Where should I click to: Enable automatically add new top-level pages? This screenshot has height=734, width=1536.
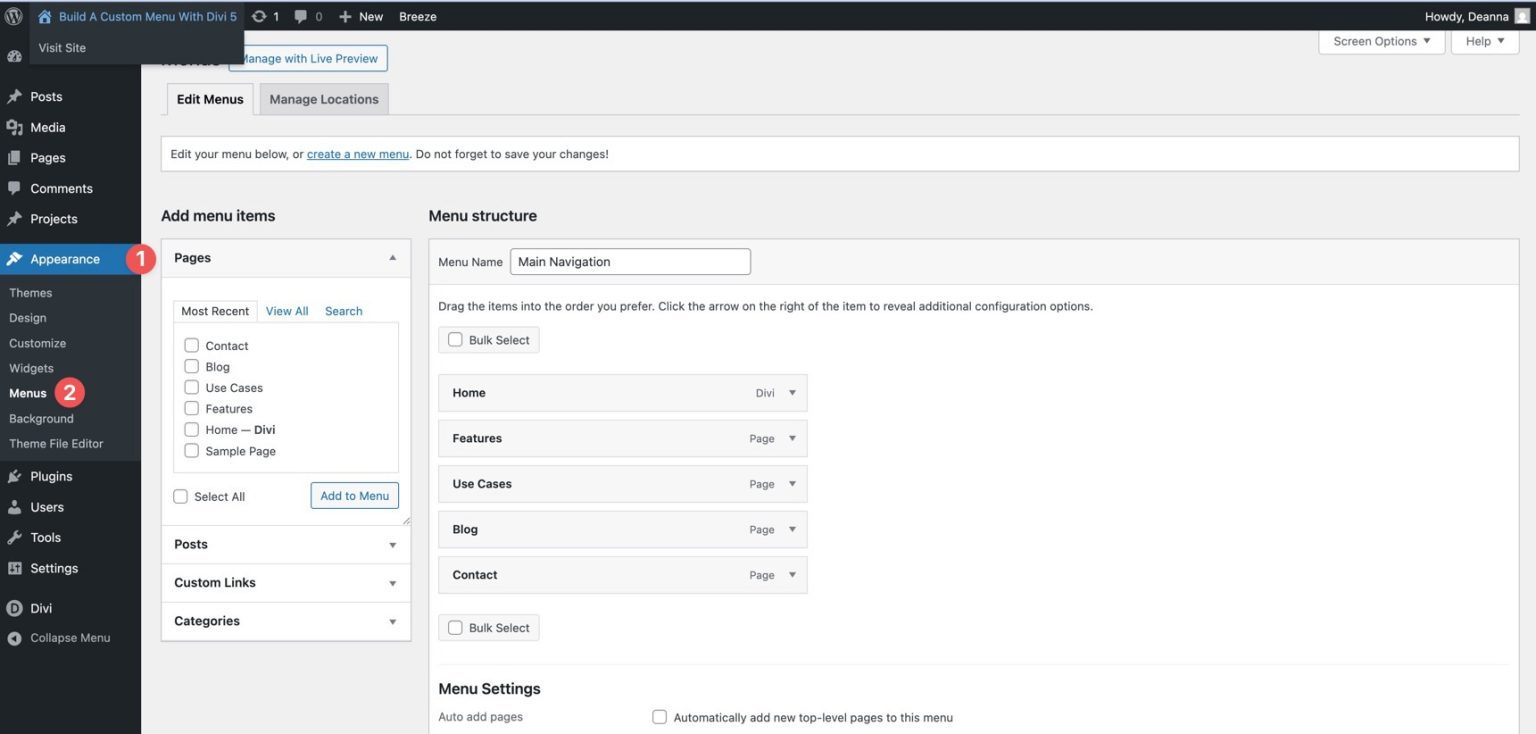(659, 717)
